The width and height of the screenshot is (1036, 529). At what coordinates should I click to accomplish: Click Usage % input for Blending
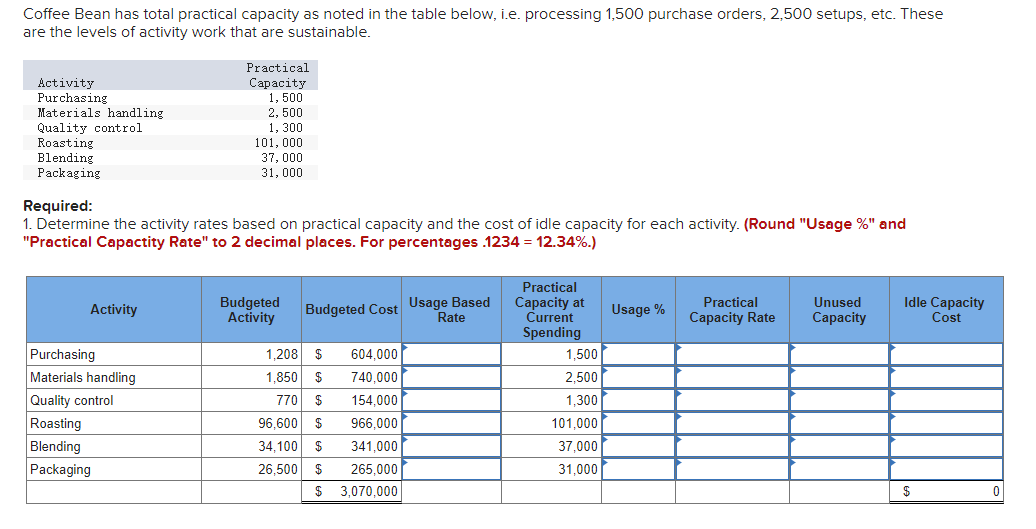point(638,446)
